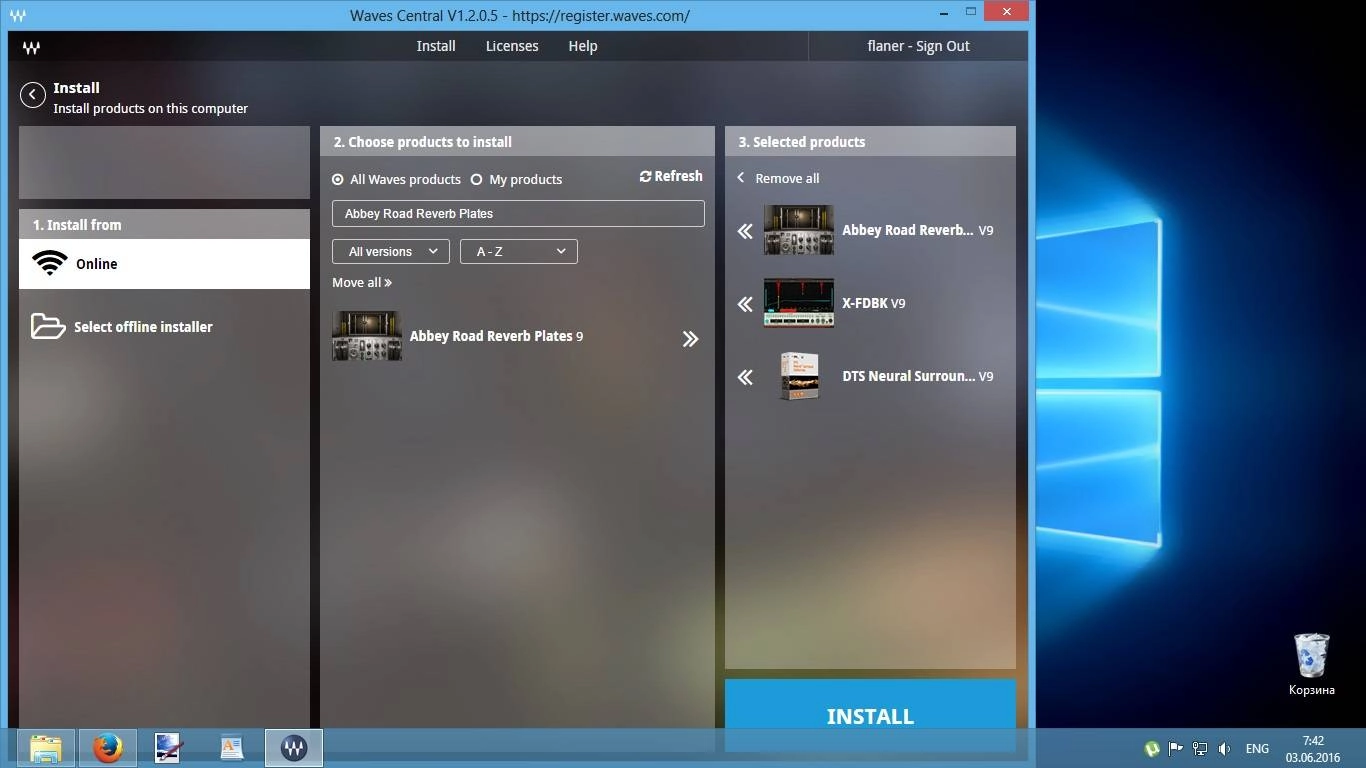Image resolution: width=1366 pixels, height=768 pixels.
Task: Click the Action Center flag tray icon
Action: click(1176, 749)
